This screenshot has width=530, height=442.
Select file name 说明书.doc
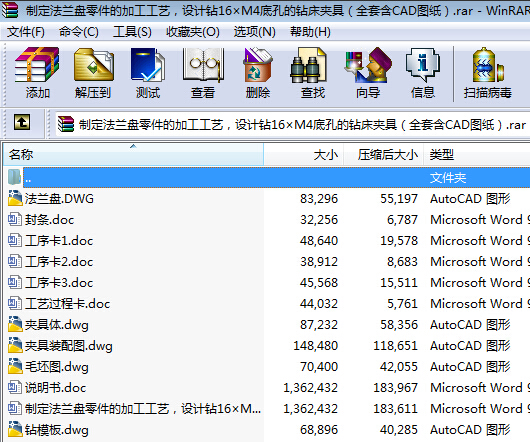(x=55, y=388)
